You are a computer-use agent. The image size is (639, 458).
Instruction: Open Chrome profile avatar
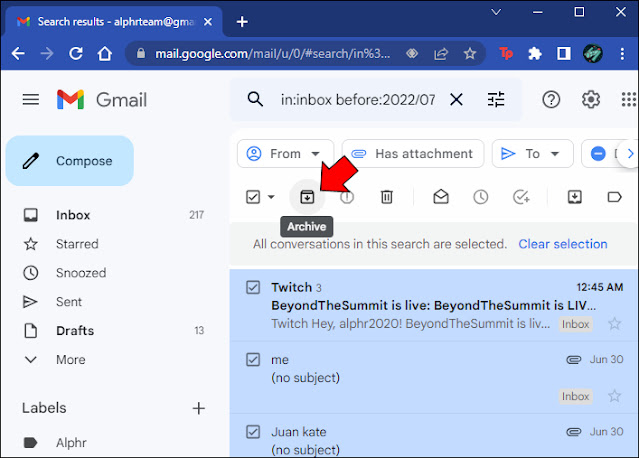(593, 53)
